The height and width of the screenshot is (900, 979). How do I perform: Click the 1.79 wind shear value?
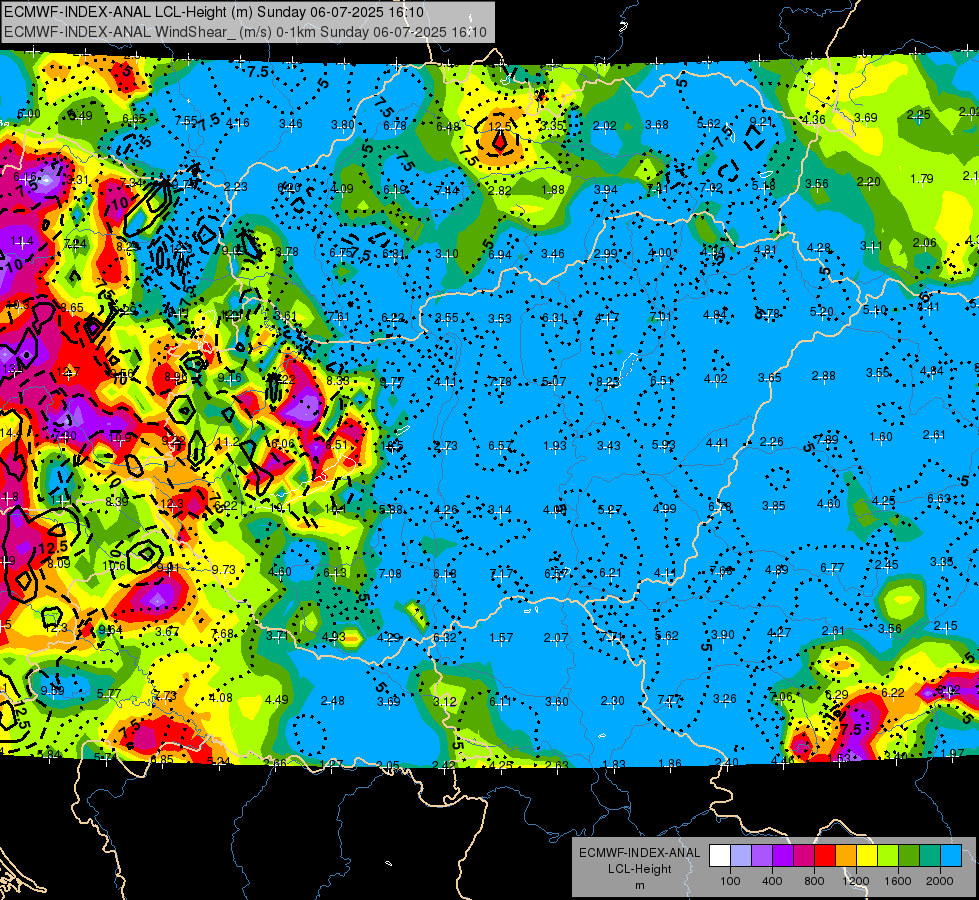click(x=922, y=179)
